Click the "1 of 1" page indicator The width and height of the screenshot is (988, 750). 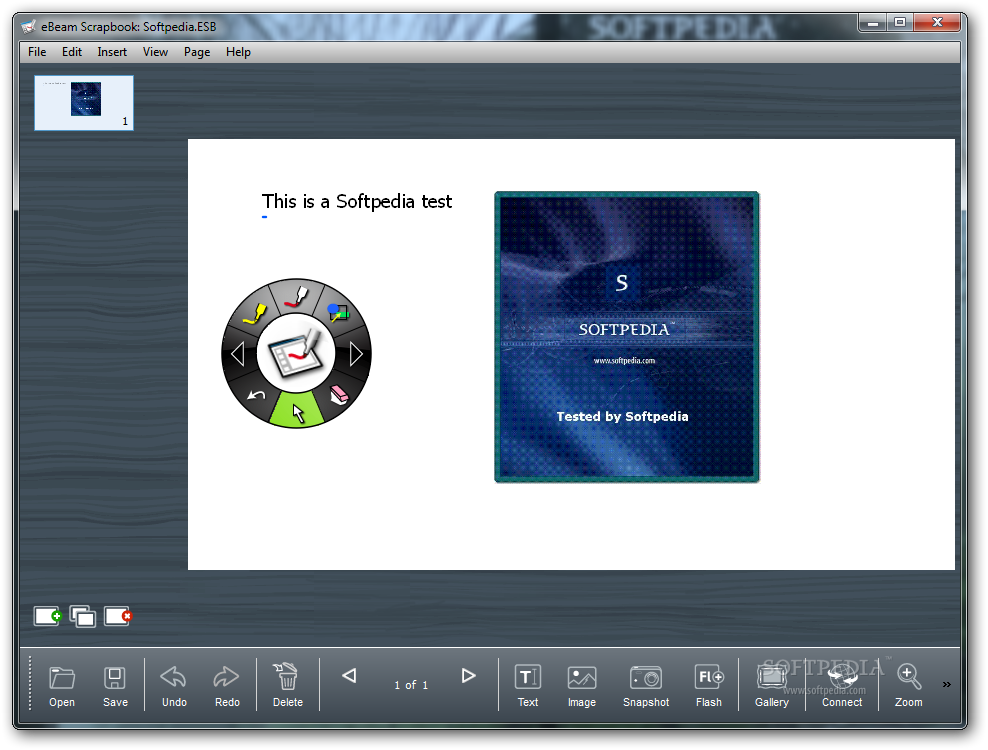click(x=411, y=684)
